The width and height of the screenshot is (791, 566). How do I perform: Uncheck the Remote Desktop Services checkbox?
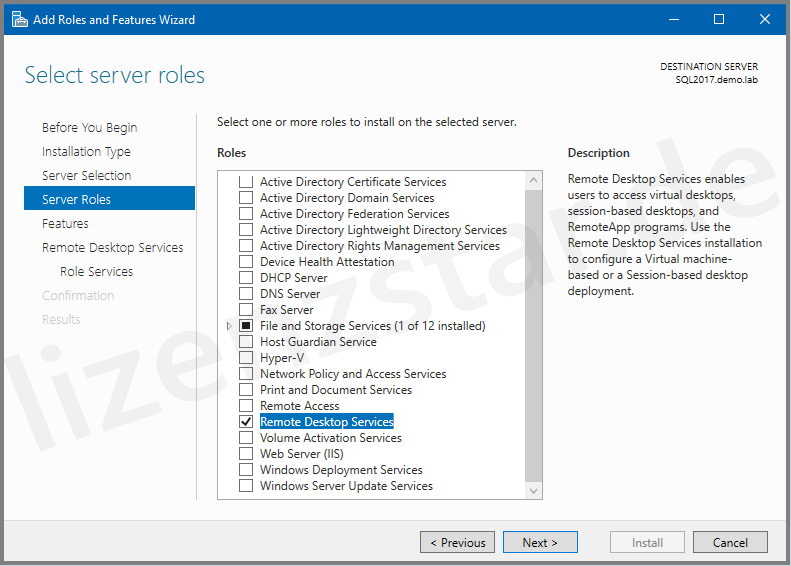coord(246,422)
